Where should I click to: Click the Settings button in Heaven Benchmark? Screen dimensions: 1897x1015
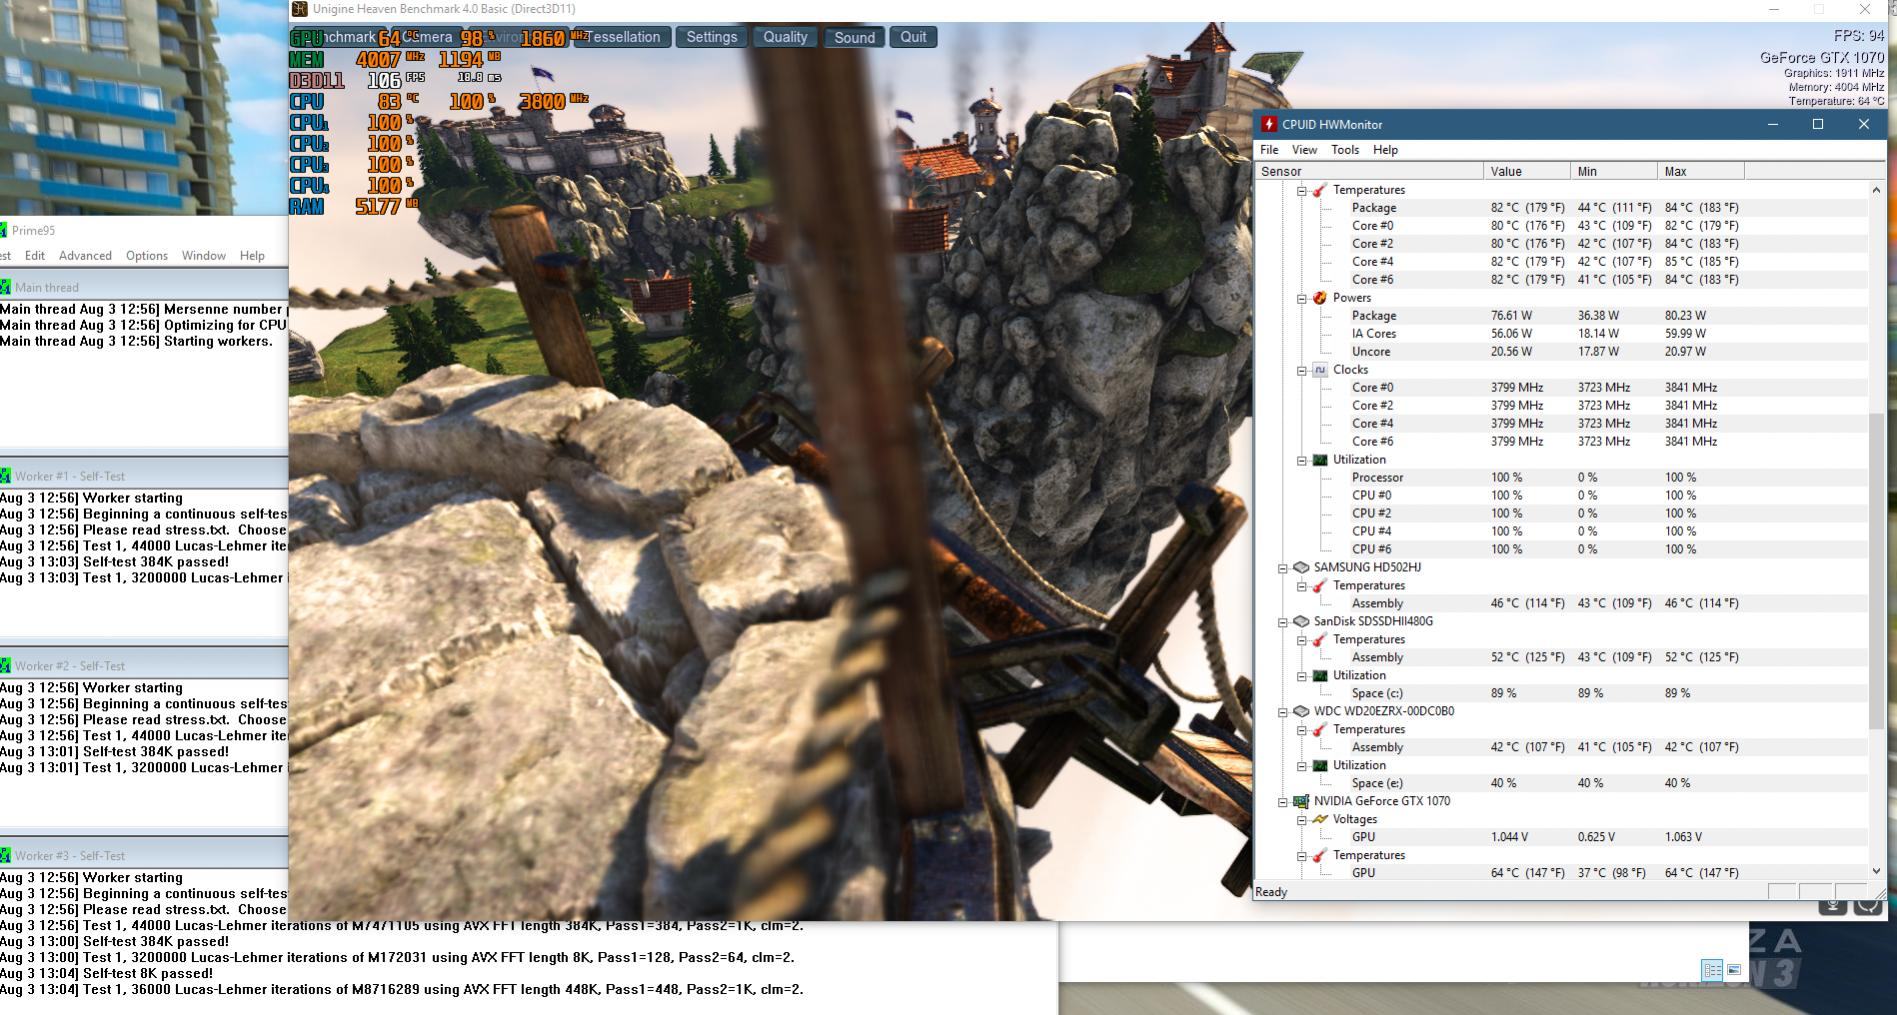tap(712, 37)
